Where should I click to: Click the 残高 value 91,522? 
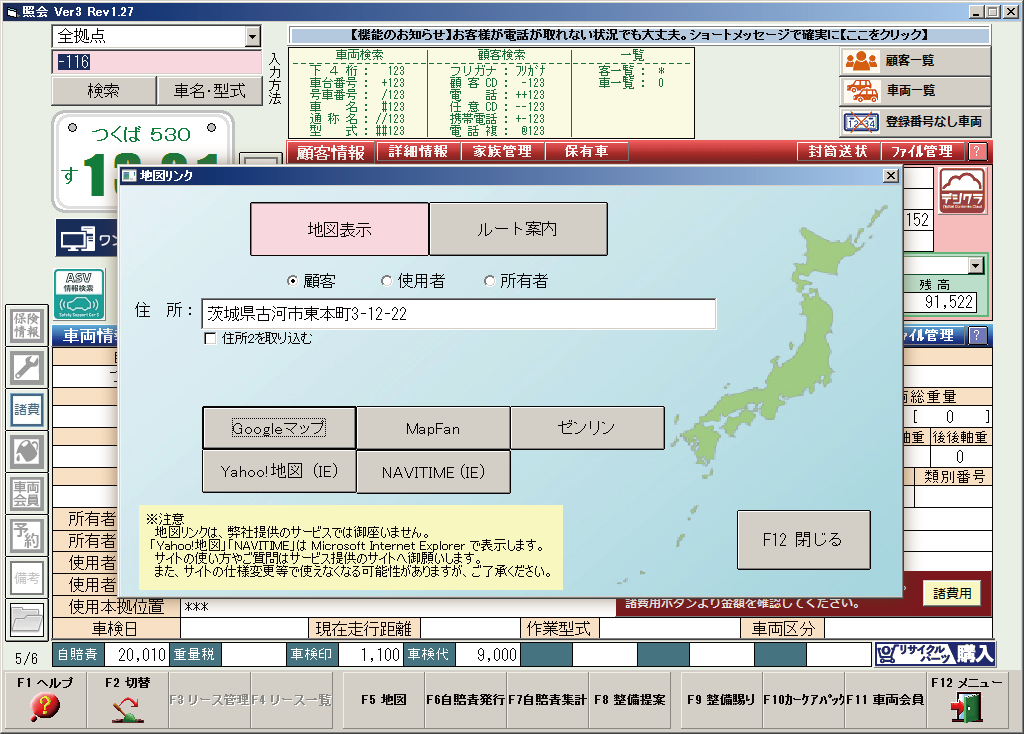pyautogui.click(x=940, y=302)
